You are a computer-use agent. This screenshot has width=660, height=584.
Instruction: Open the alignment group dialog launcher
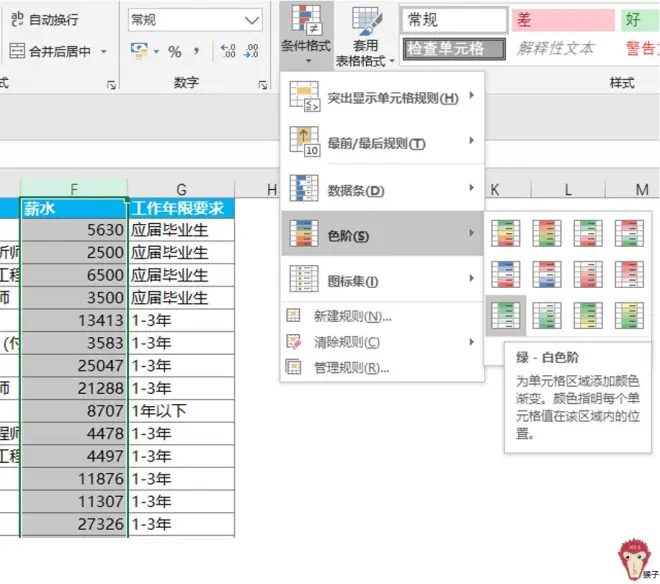(x=112, y=85)
